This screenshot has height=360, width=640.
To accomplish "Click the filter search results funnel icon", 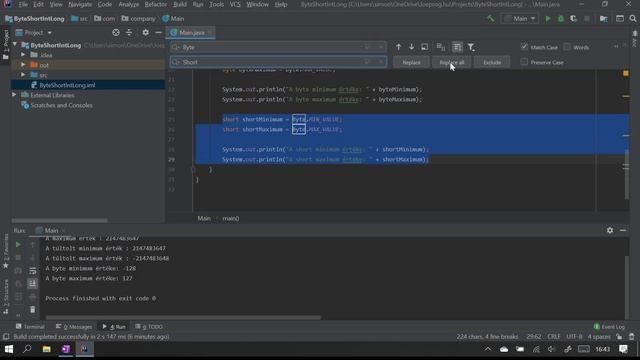I will coord(471,47).
